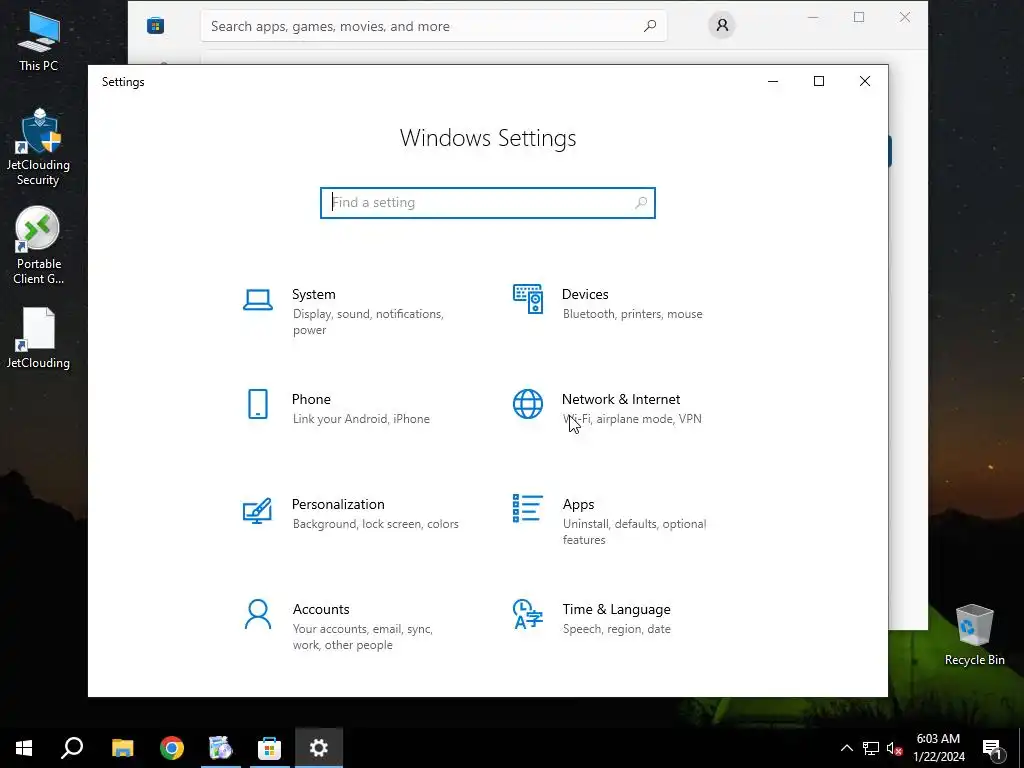The image size is (1024, 768).
Task: Select the Recycle Bin desktop icon
Action: pos(974,635)
